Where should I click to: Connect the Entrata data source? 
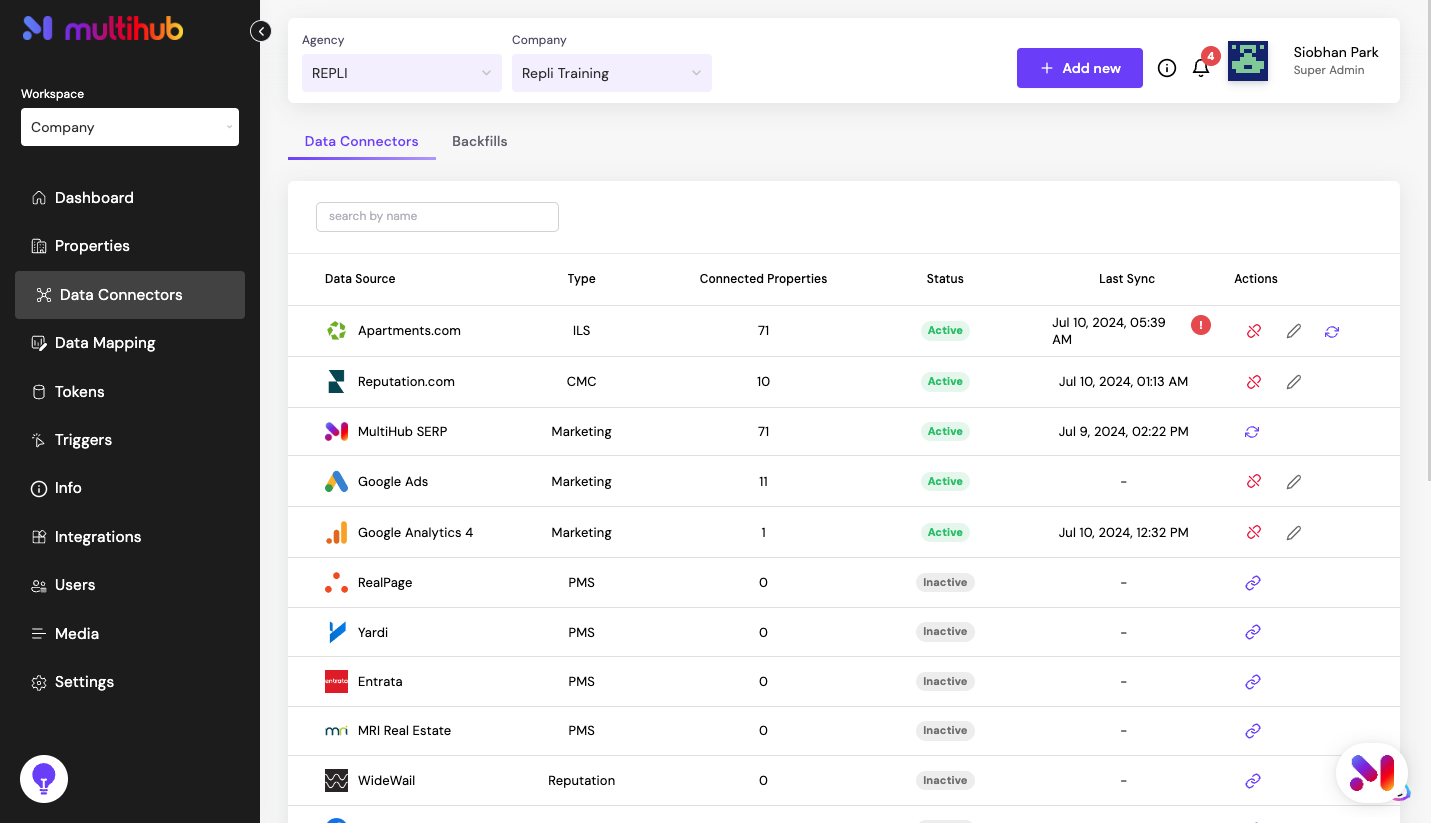1252,682
